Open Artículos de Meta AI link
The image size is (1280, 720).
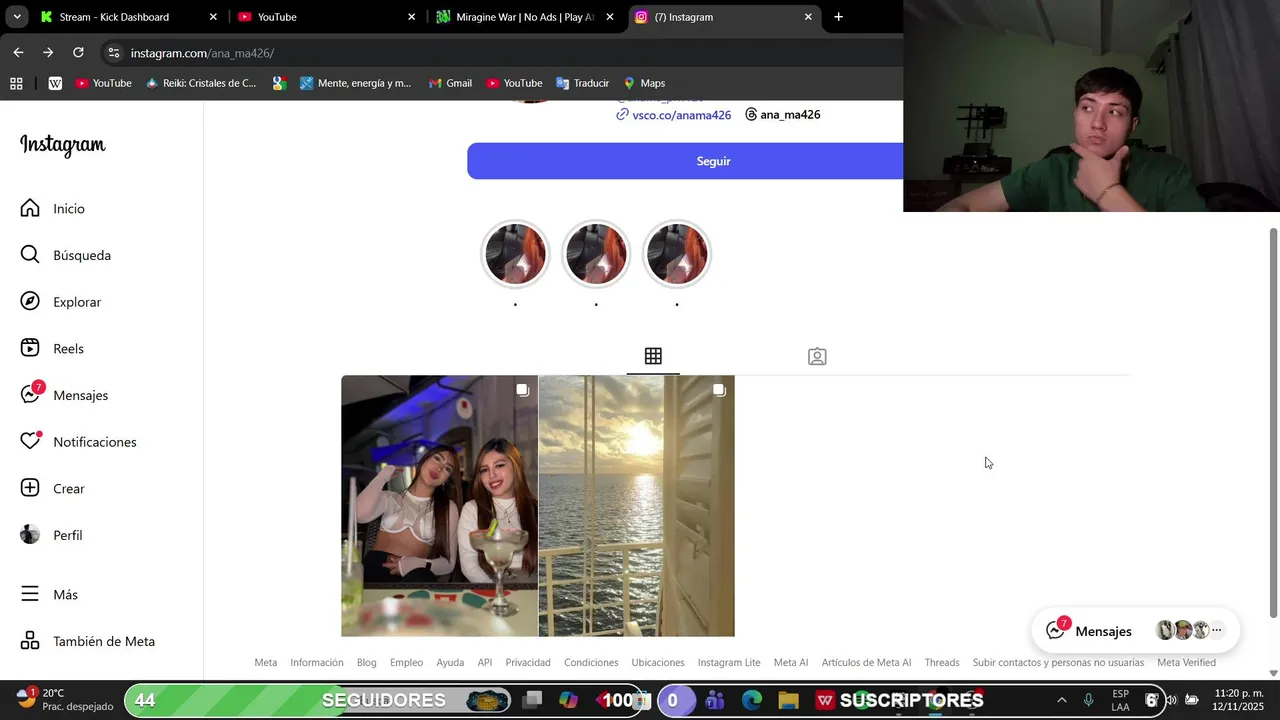click(866, 662)
